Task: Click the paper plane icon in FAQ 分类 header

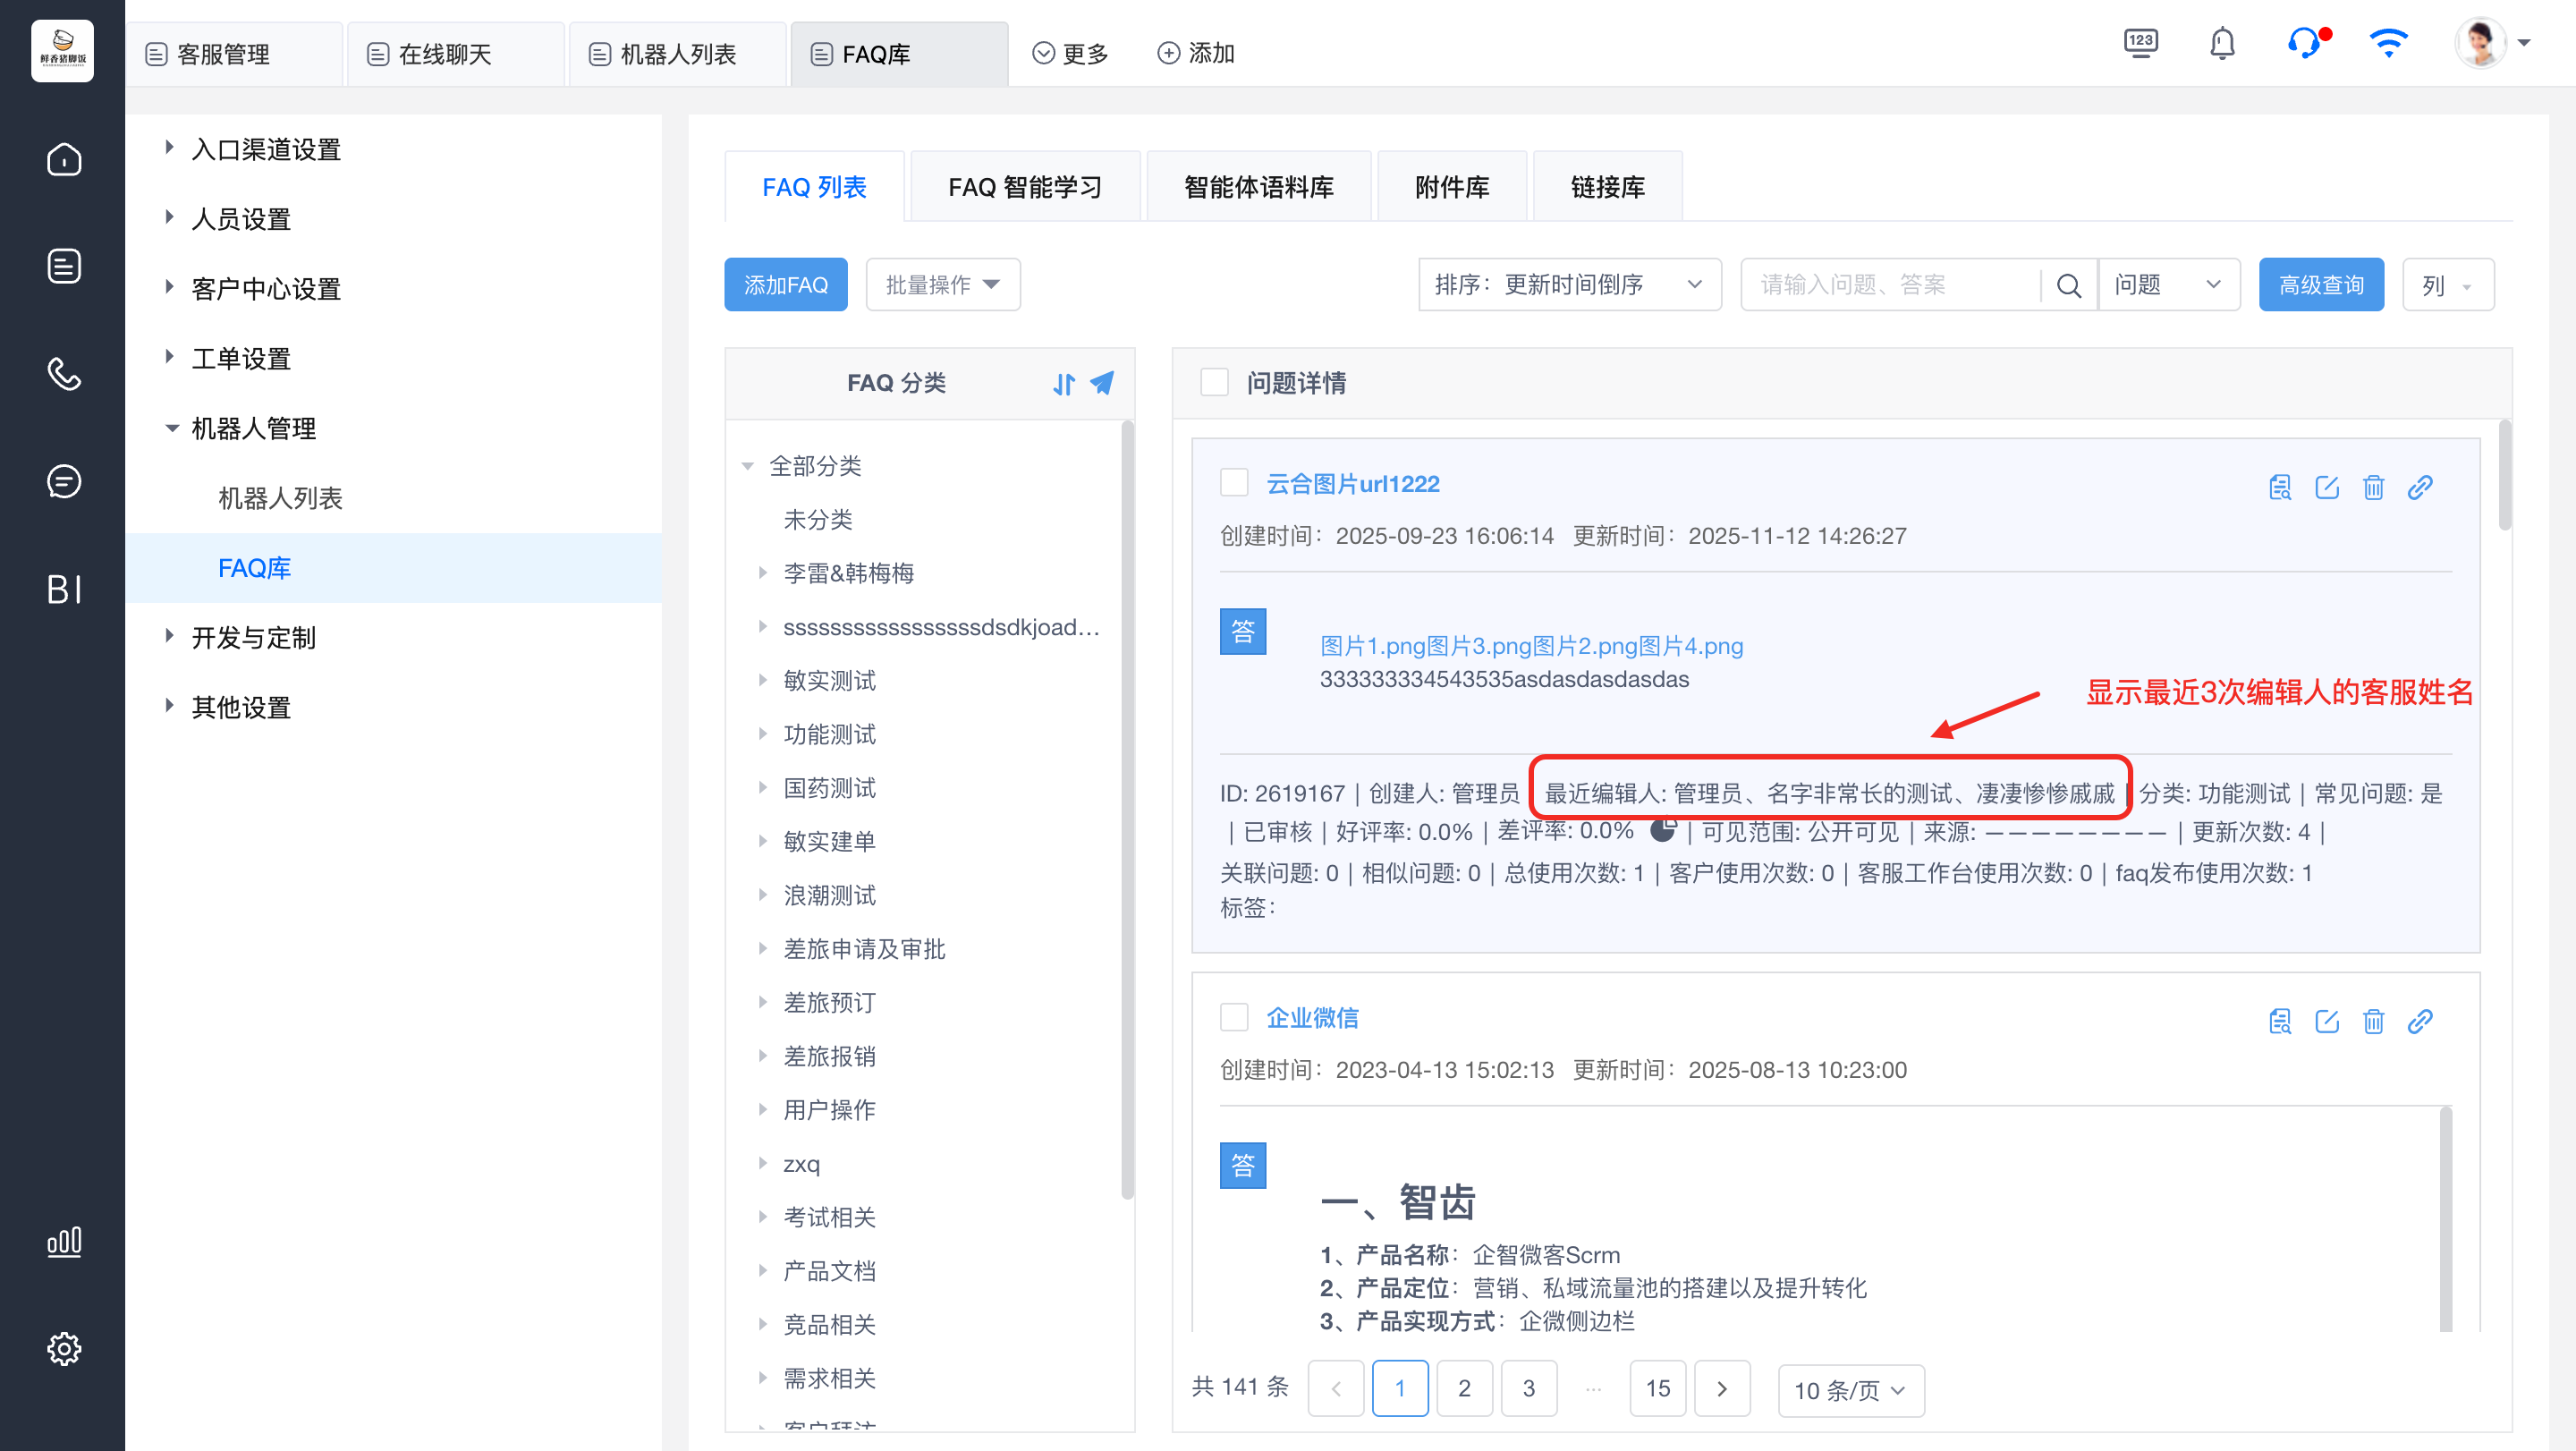Action: (1101, 383)
